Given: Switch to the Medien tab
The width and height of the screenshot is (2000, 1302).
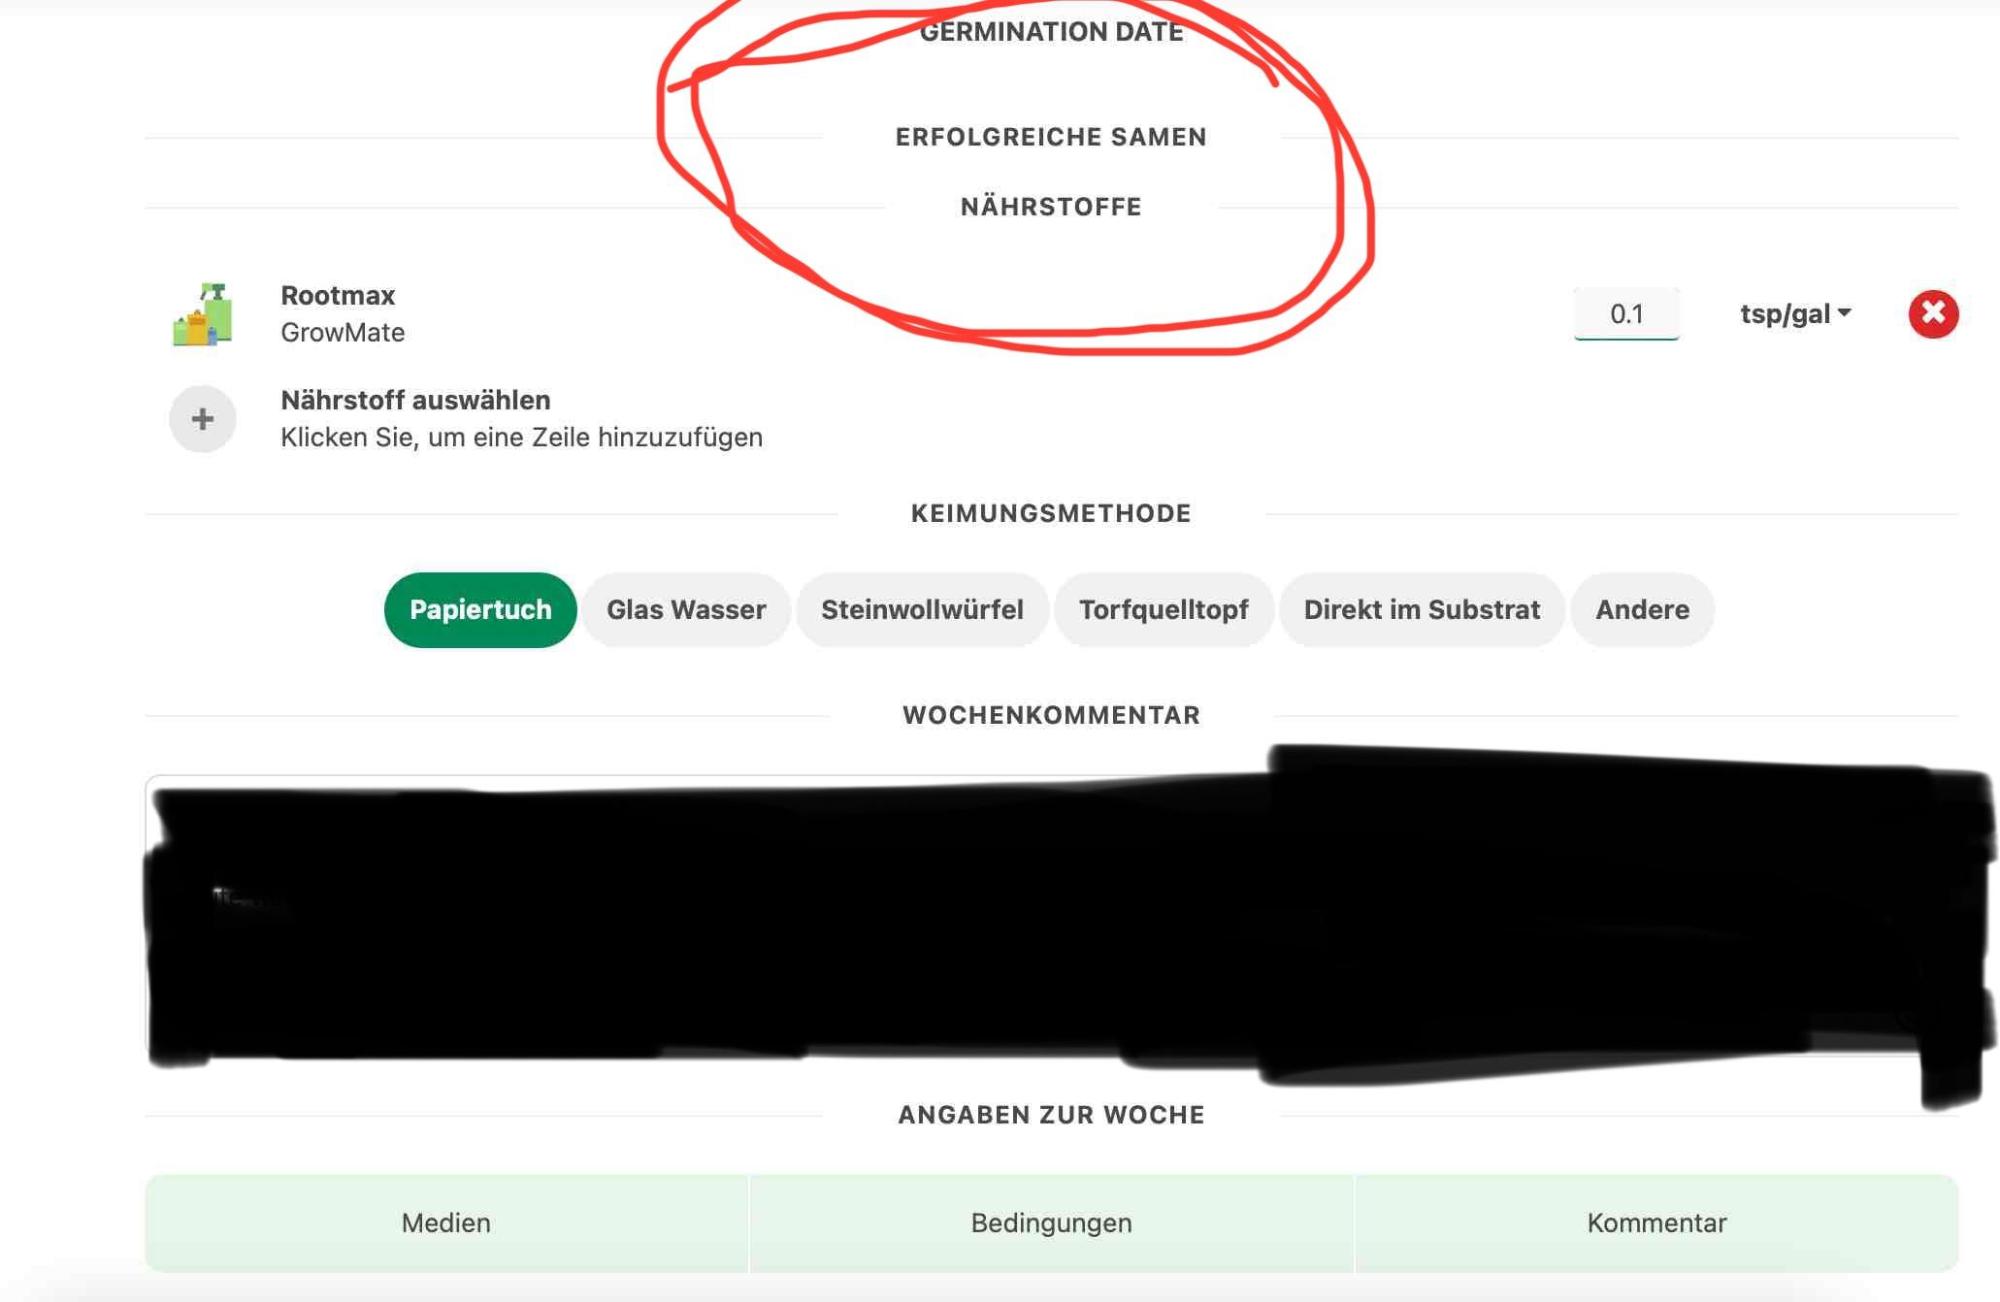Looking at the screenshot, I should [x=446, y=1223].
